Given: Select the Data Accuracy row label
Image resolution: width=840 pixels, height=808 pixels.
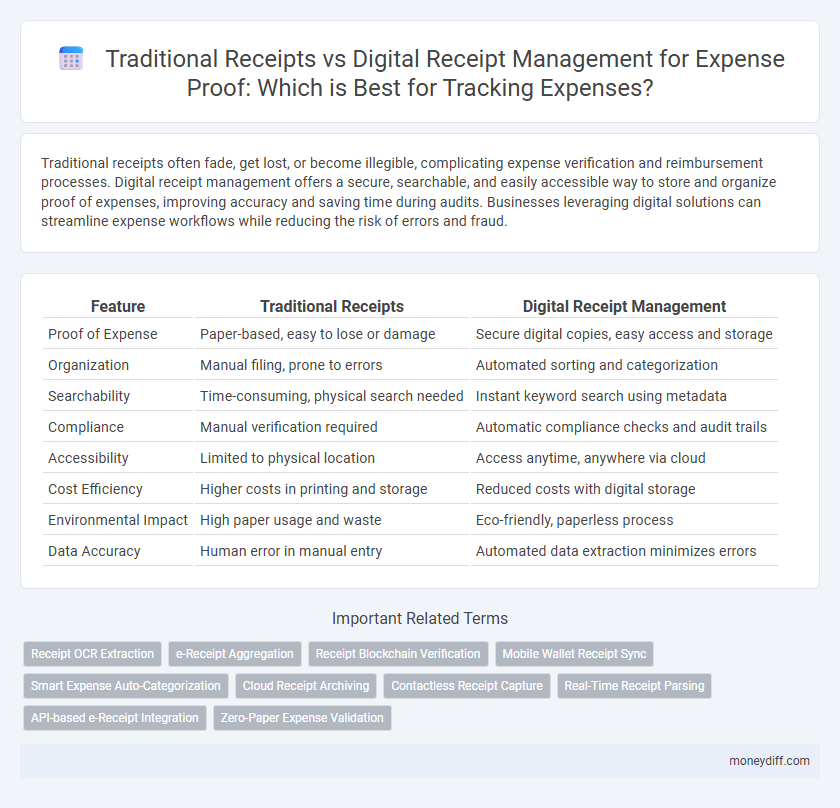Looking at the screenshot, I should pyautogui.click(x=94, y=551).
